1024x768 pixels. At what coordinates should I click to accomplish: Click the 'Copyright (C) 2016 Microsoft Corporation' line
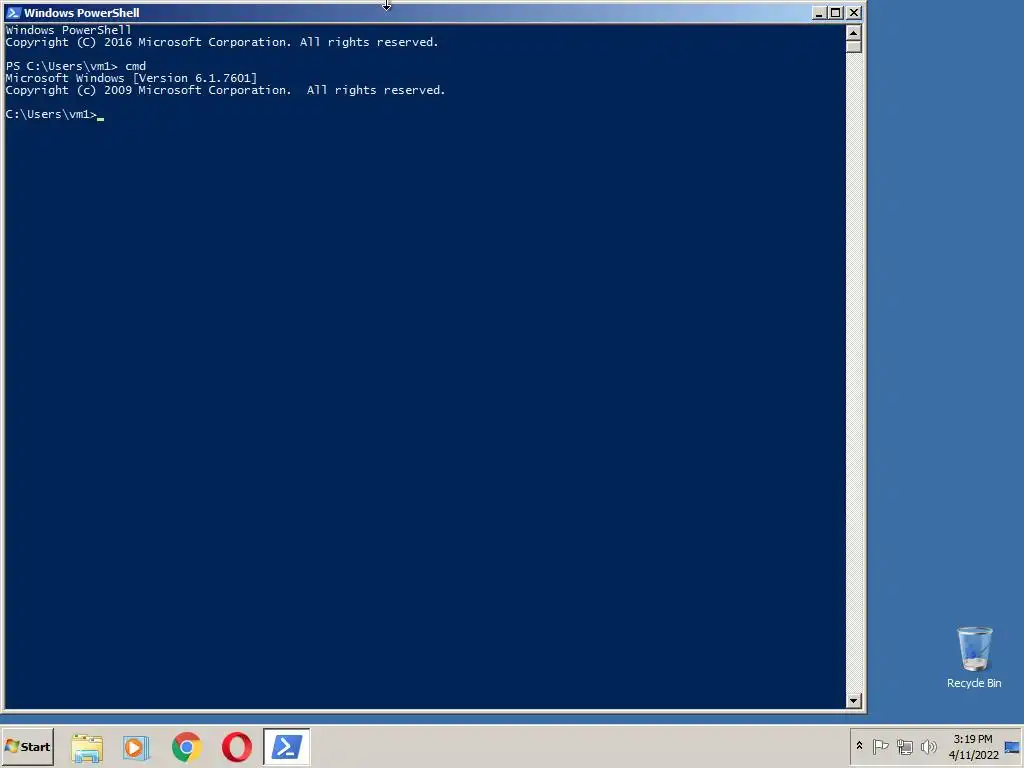point(222,42)
